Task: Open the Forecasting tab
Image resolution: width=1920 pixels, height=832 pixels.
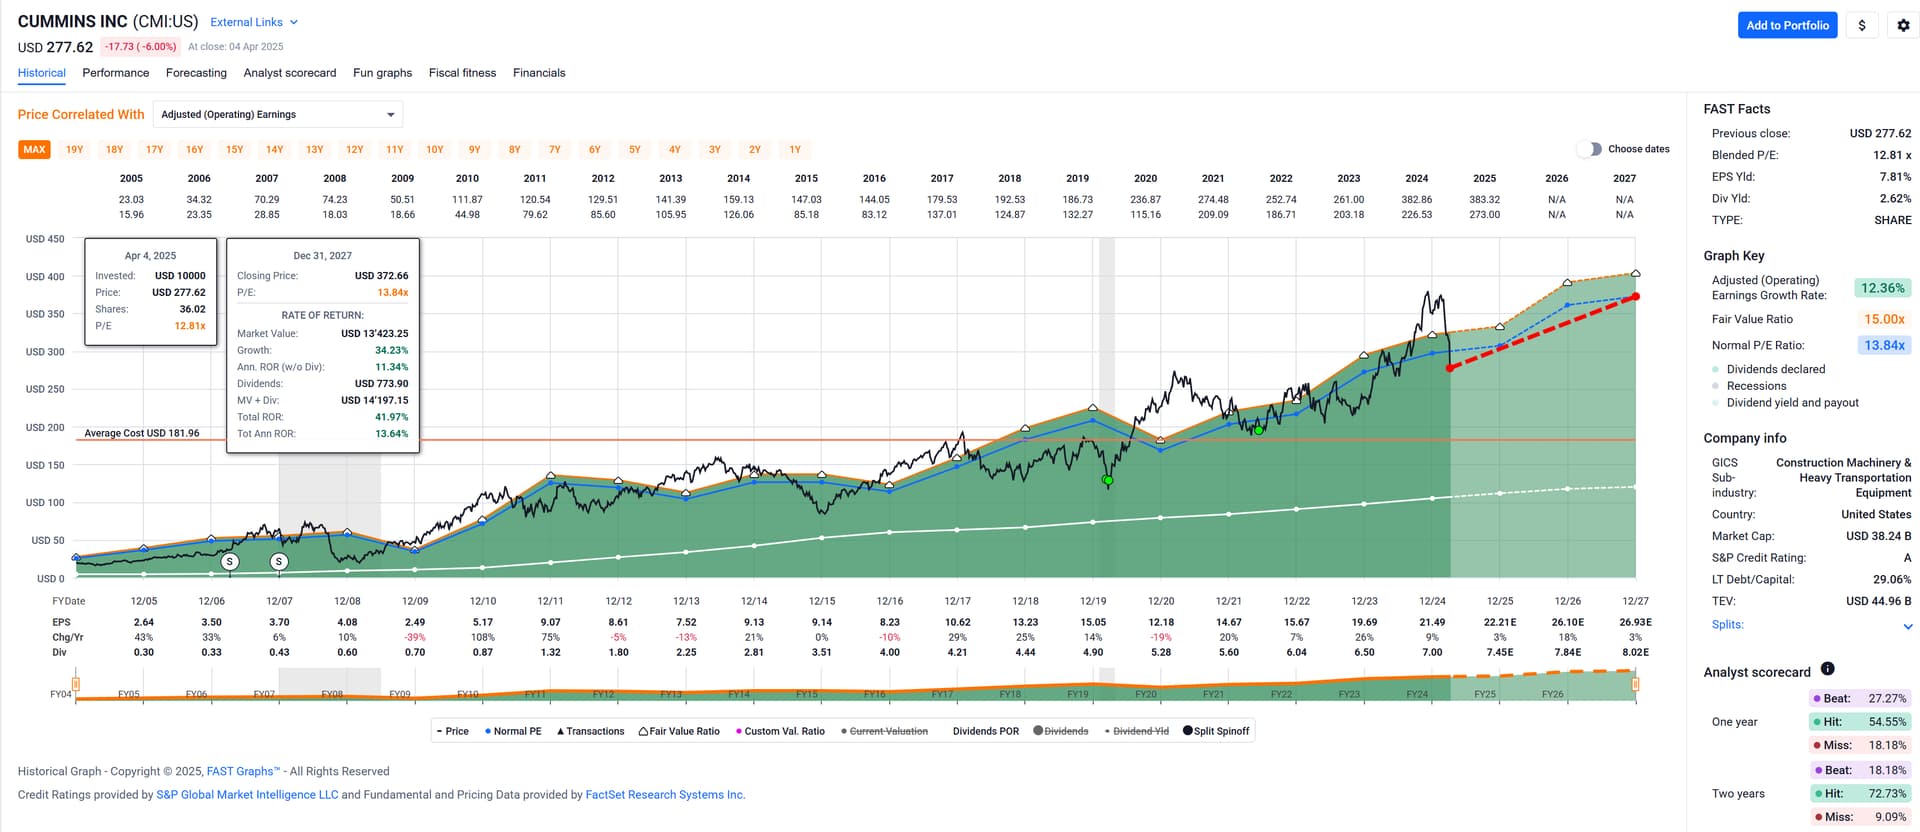Action: click(196, 73)
